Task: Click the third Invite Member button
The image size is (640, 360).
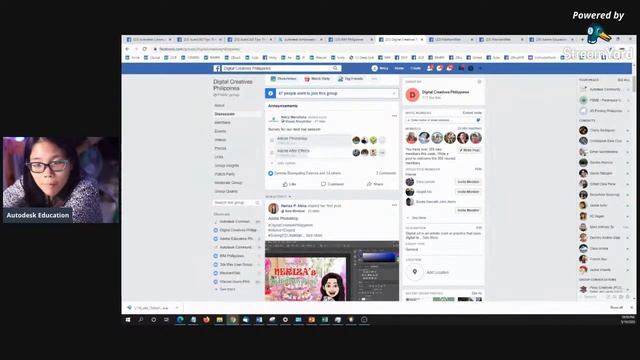Action: 468,210
